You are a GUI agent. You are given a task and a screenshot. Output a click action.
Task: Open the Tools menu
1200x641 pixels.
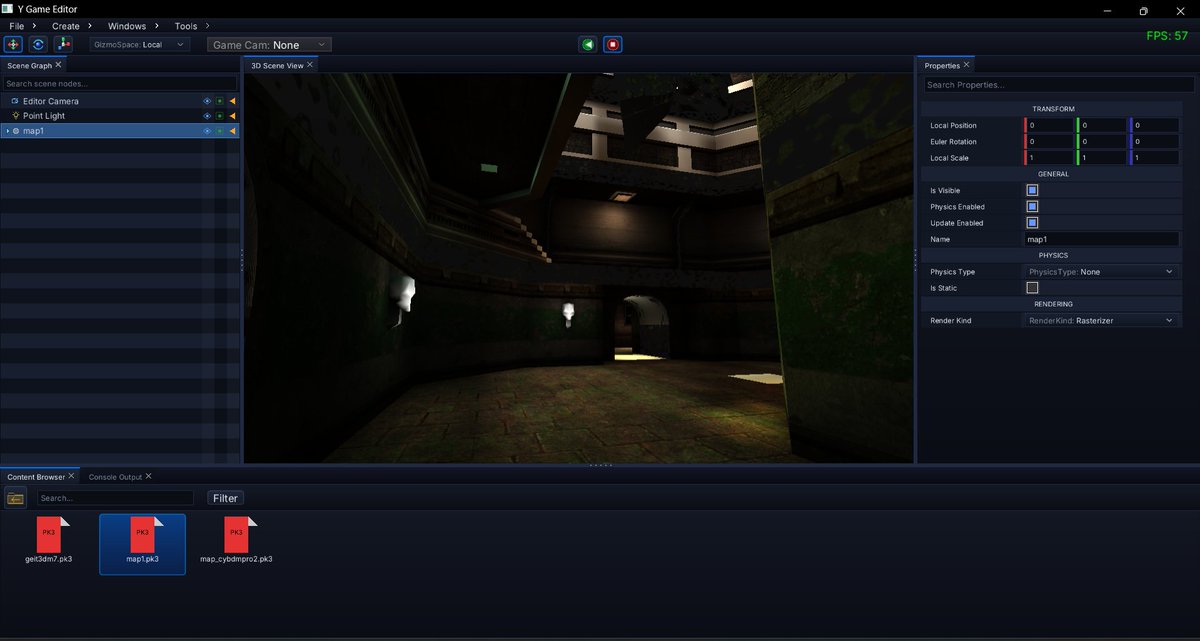click(186, 26)
